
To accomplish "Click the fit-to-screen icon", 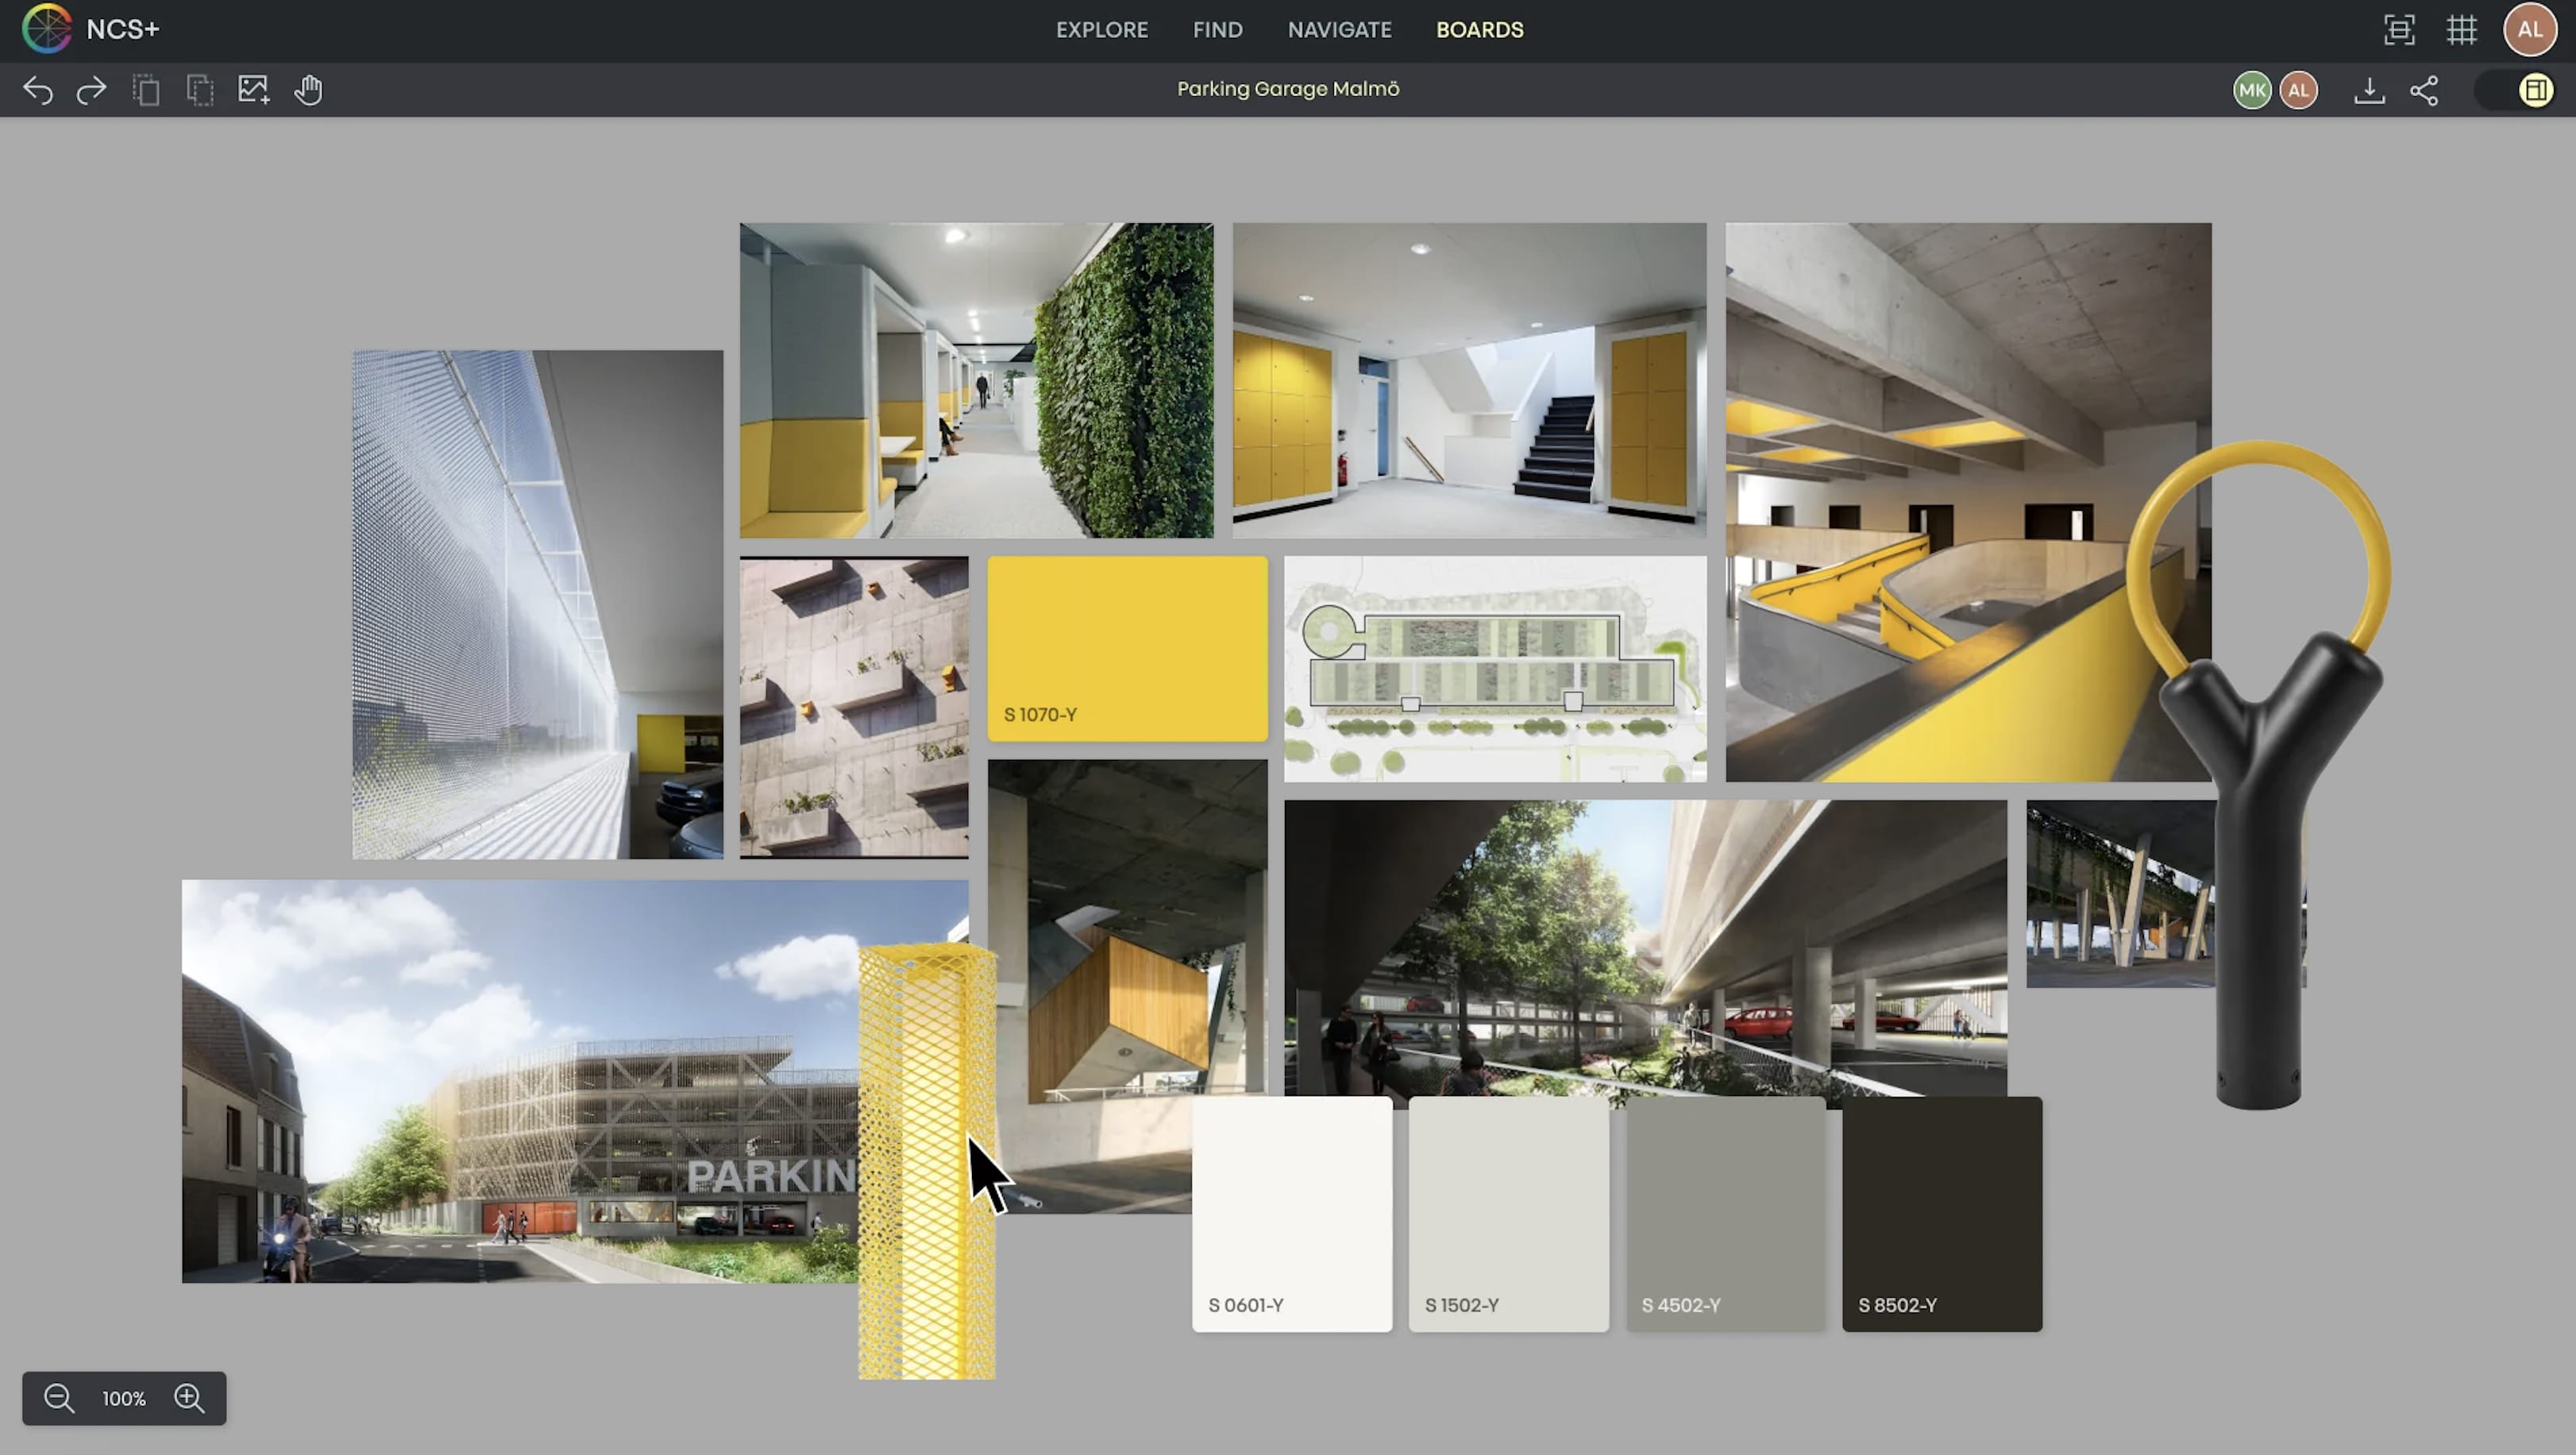I will coord(2399,30).
